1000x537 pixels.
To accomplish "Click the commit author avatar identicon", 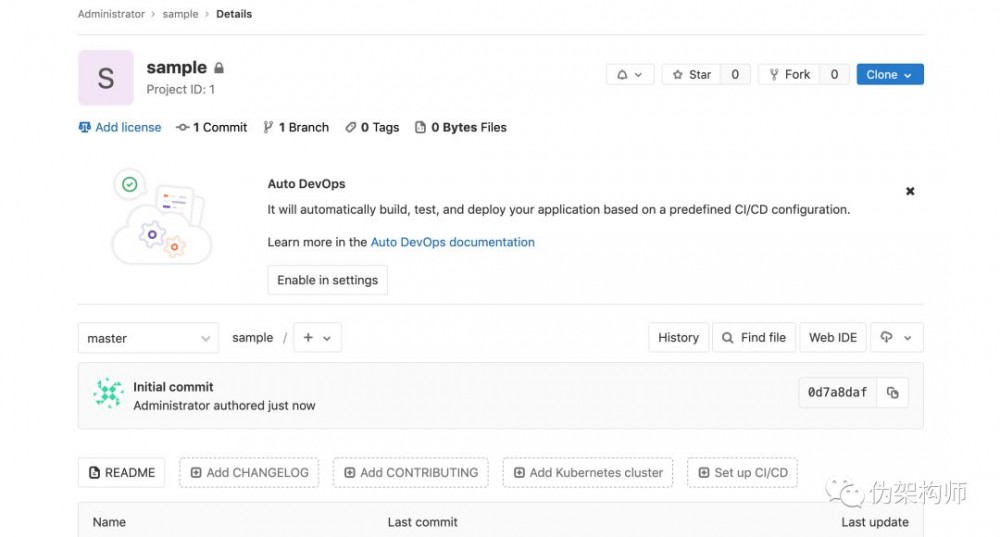I will coord(108,394).
